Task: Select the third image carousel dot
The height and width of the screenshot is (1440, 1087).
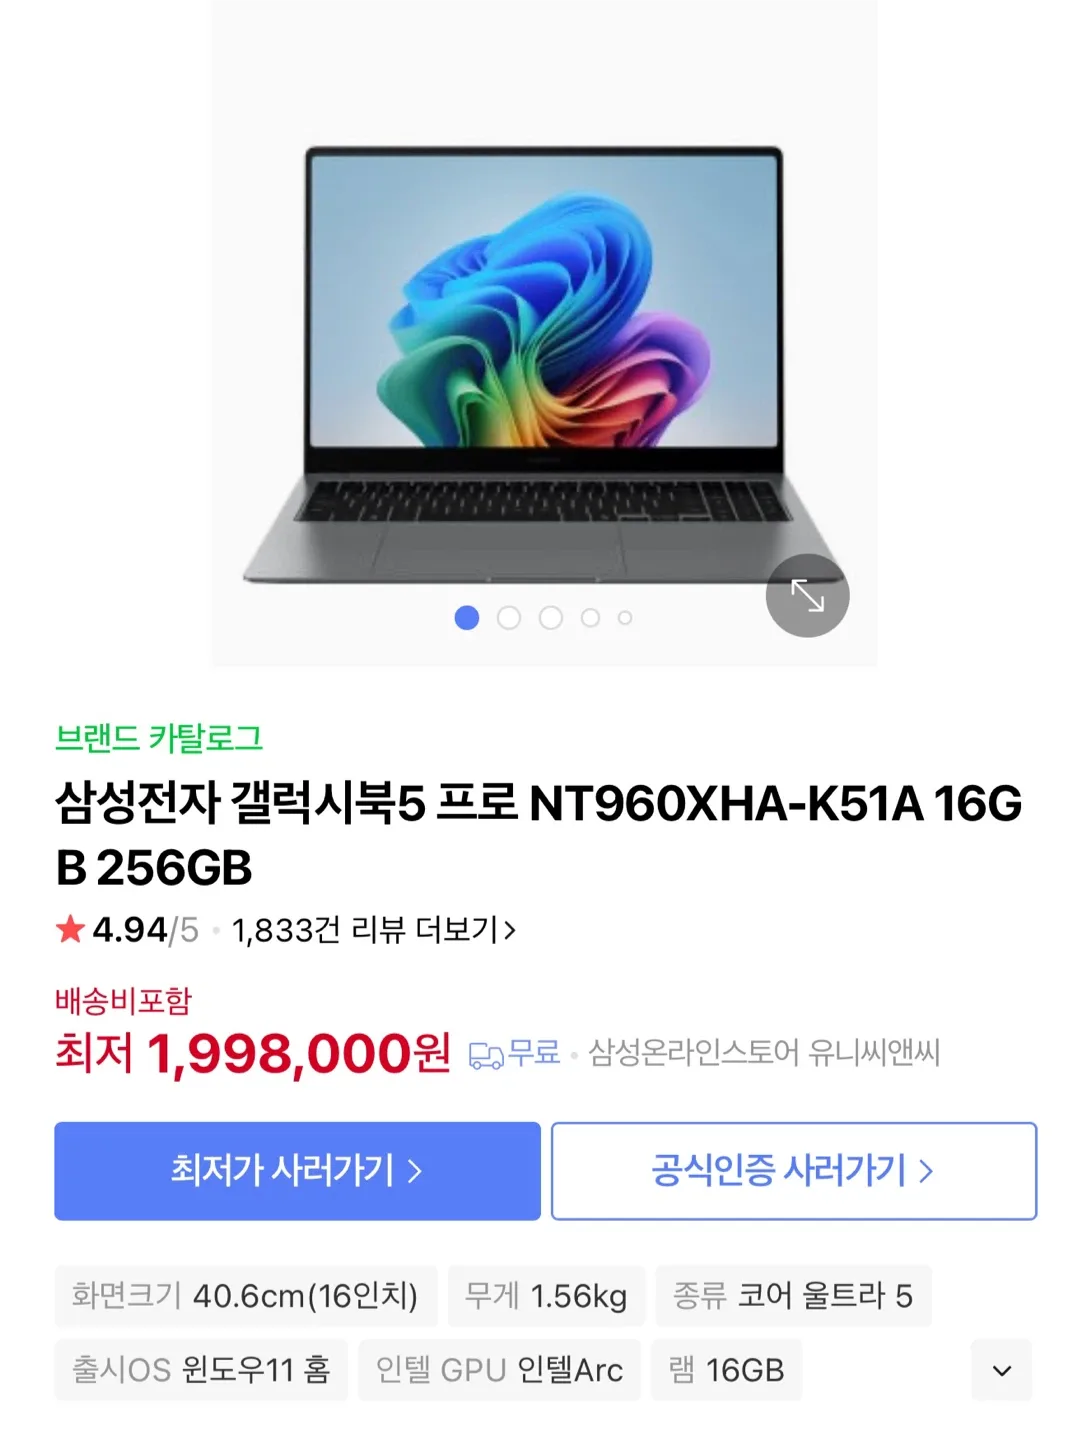Action: pyautogui.click(x=551, y=618)
